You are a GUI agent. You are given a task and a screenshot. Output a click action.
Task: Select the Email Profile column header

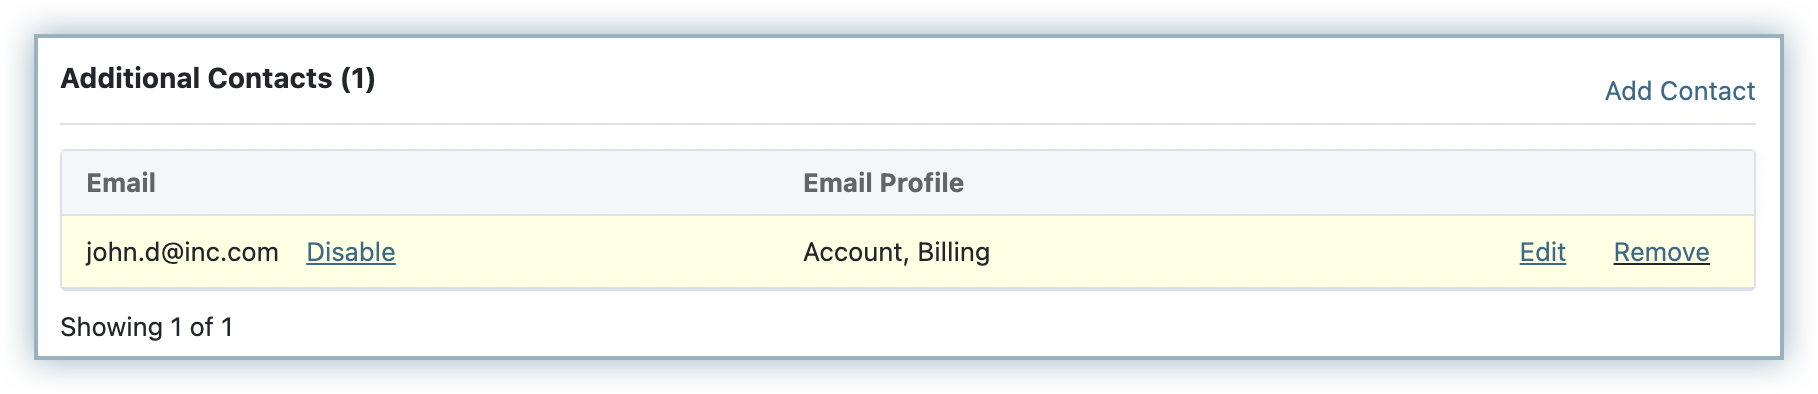click(883, 183)
